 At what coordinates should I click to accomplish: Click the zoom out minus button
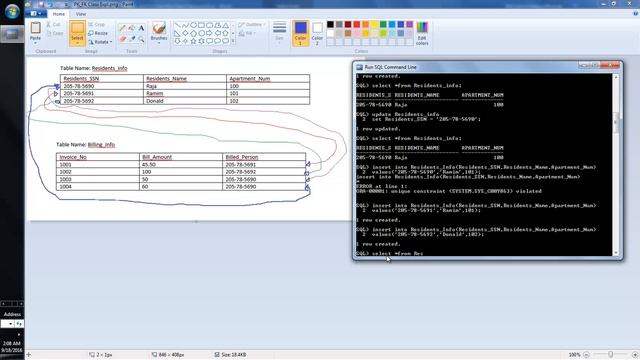(586, 355)
